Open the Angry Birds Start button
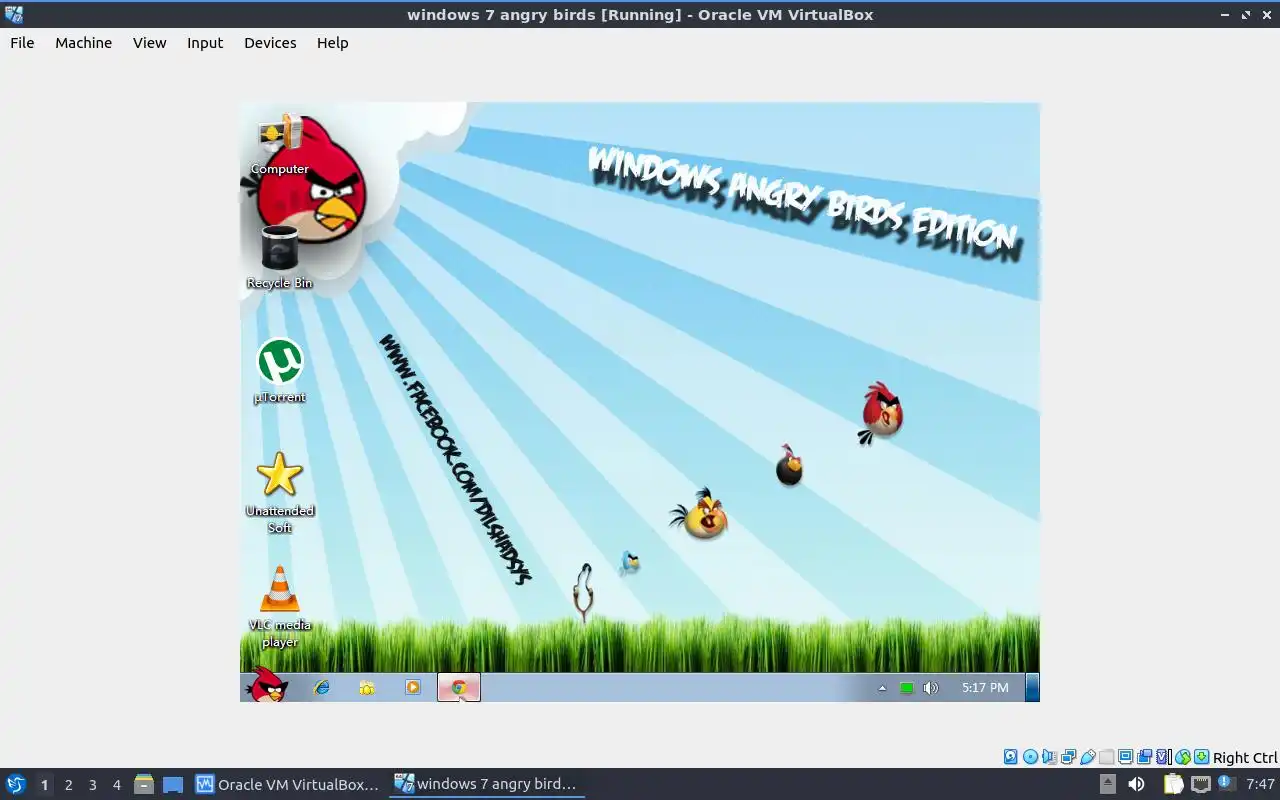The width and height of the screenshot is (1280, 800). pos(267,686)
